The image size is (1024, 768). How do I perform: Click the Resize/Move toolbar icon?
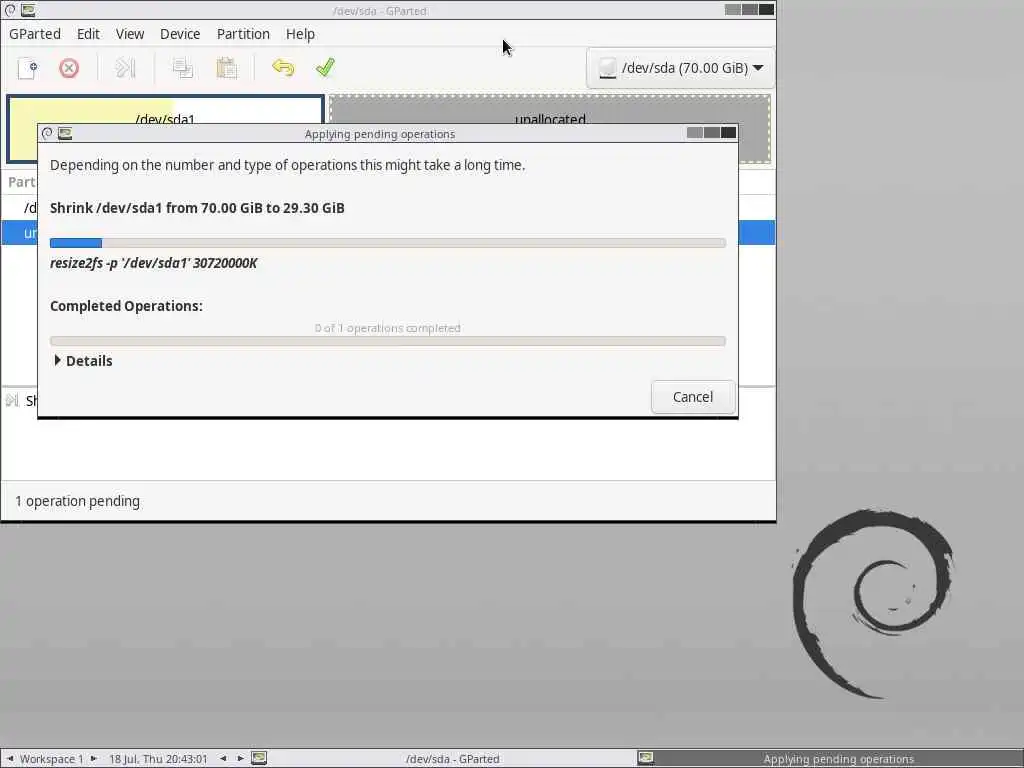click(x=125, y=68)
